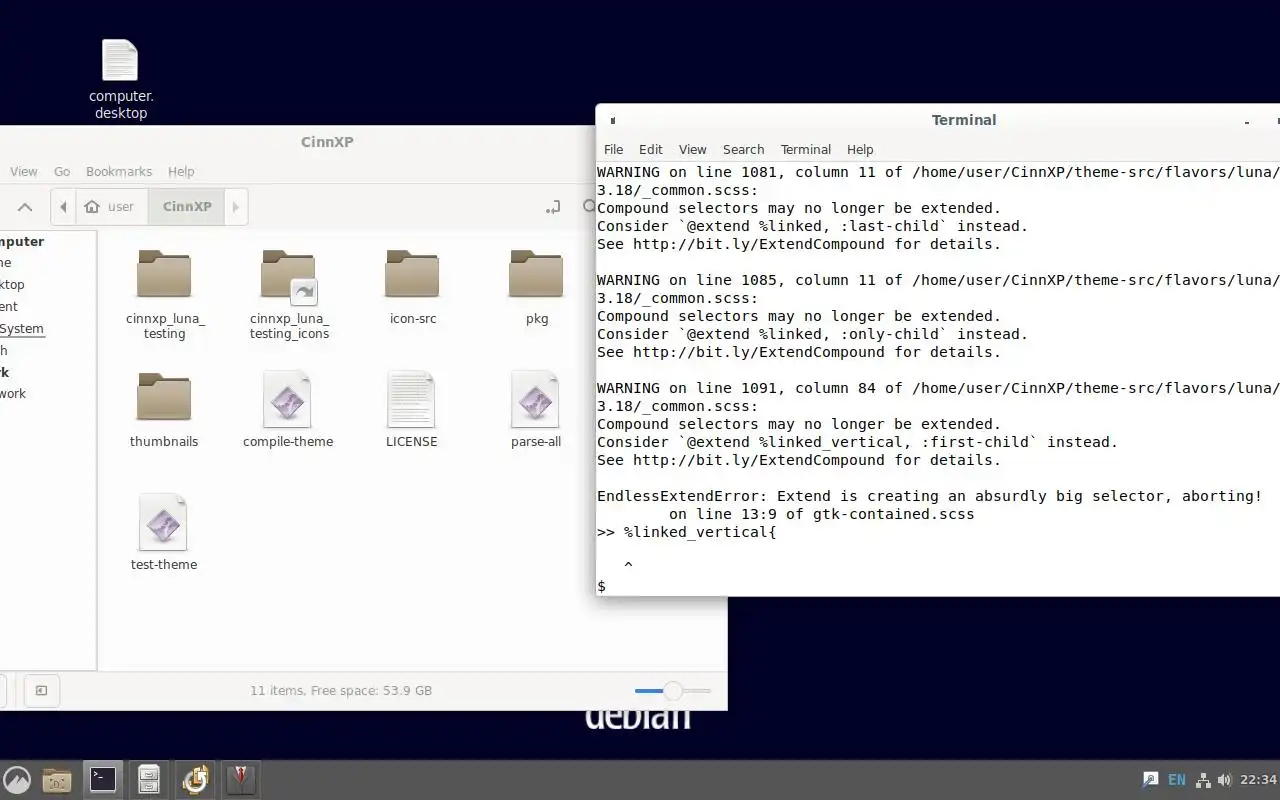Open the network icon in the system tray
The image size is (1280, 800).
pos(1203,780)
